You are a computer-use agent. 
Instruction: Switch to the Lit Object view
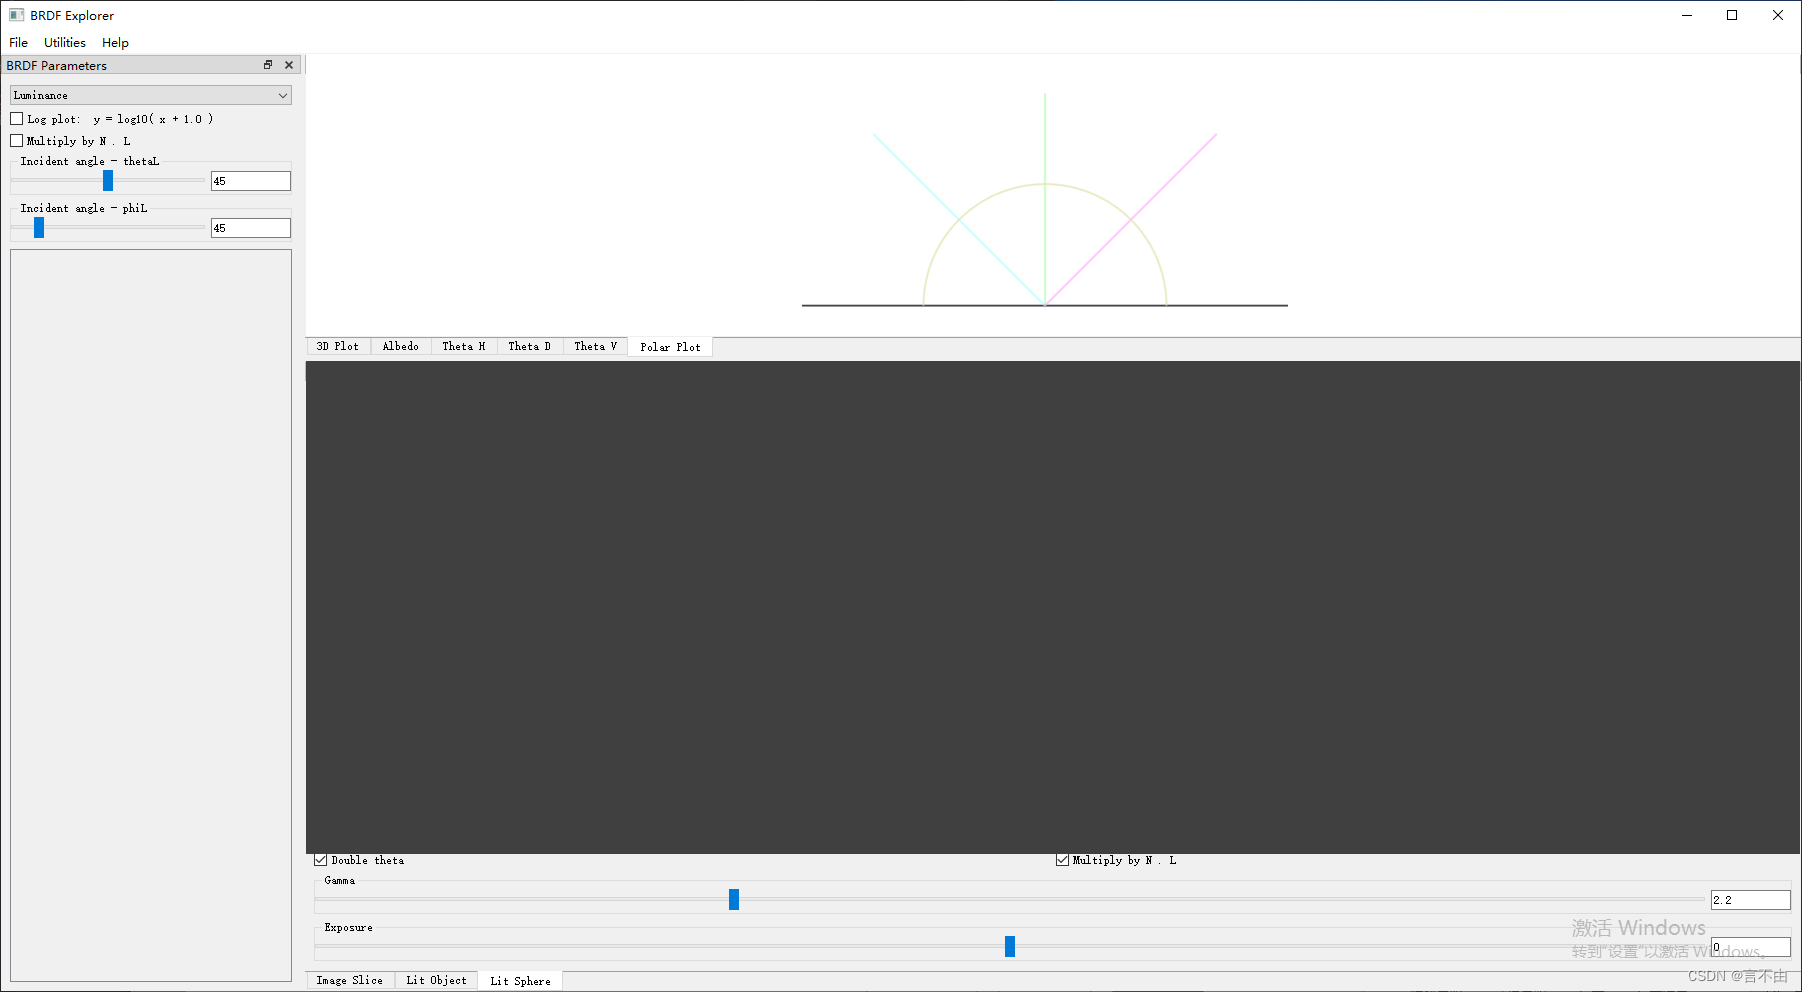point(436,980)
